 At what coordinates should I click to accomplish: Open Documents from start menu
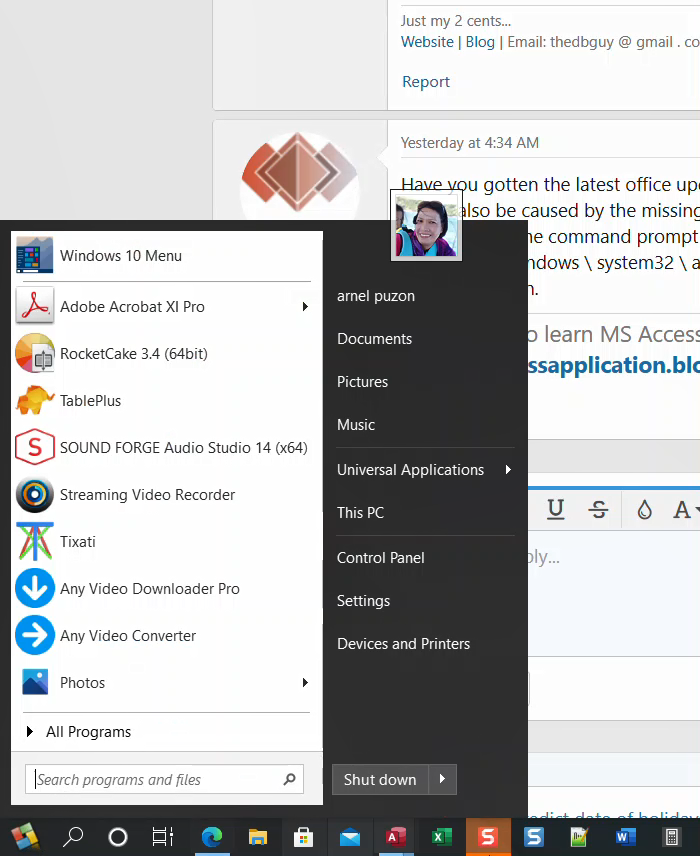tap(375, 338)
